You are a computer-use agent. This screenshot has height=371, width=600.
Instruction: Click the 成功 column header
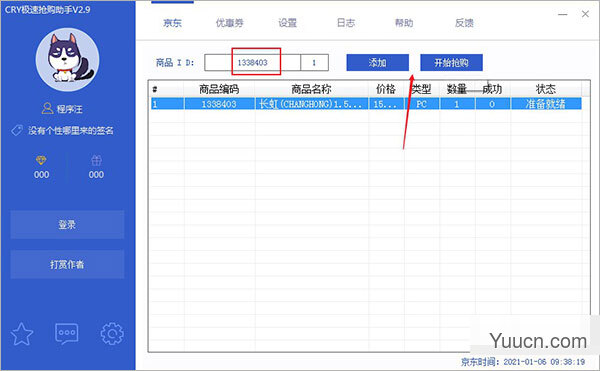(492, 89)
